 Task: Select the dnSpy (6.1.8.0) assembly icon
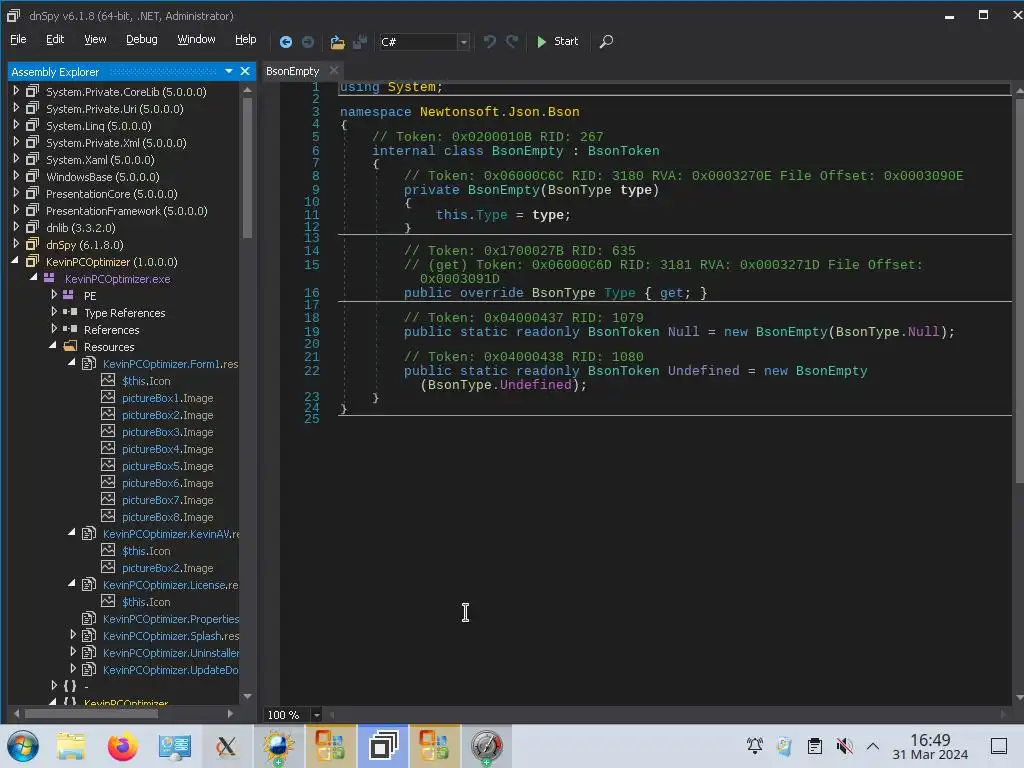pos(32,244)
